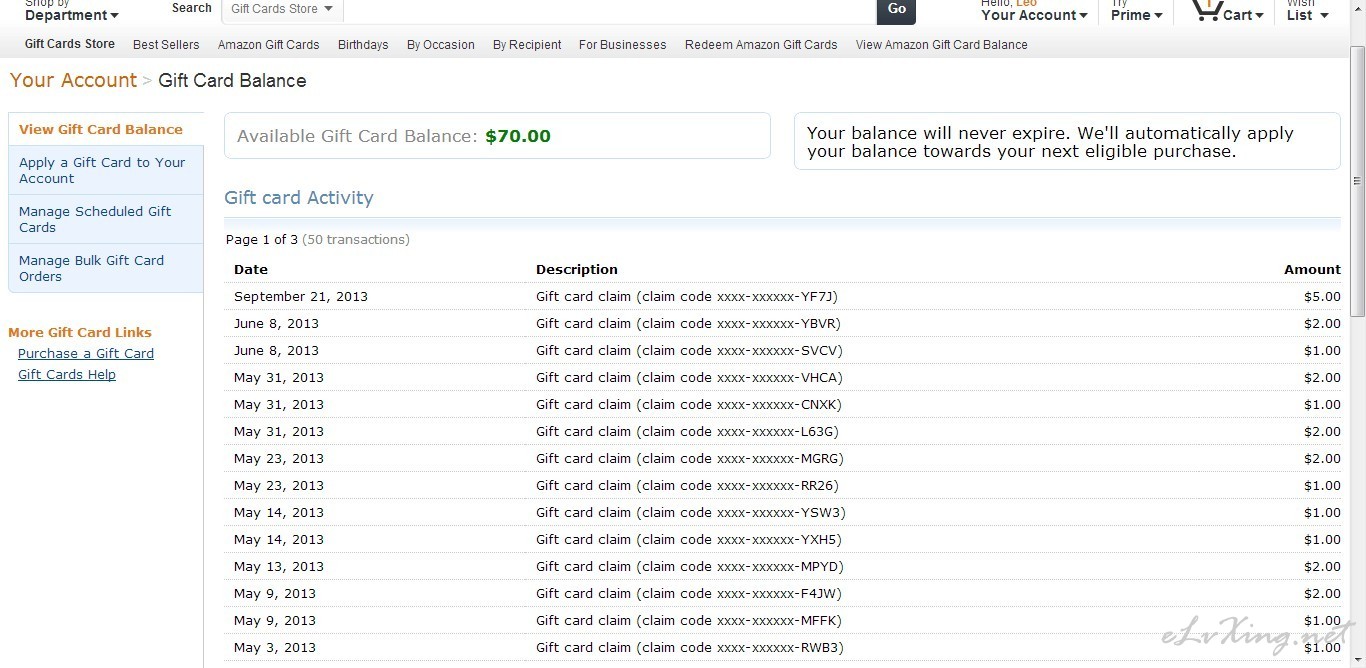Open the For Businesses navigation item
The image size is (1366, 668).
point(623,45)
